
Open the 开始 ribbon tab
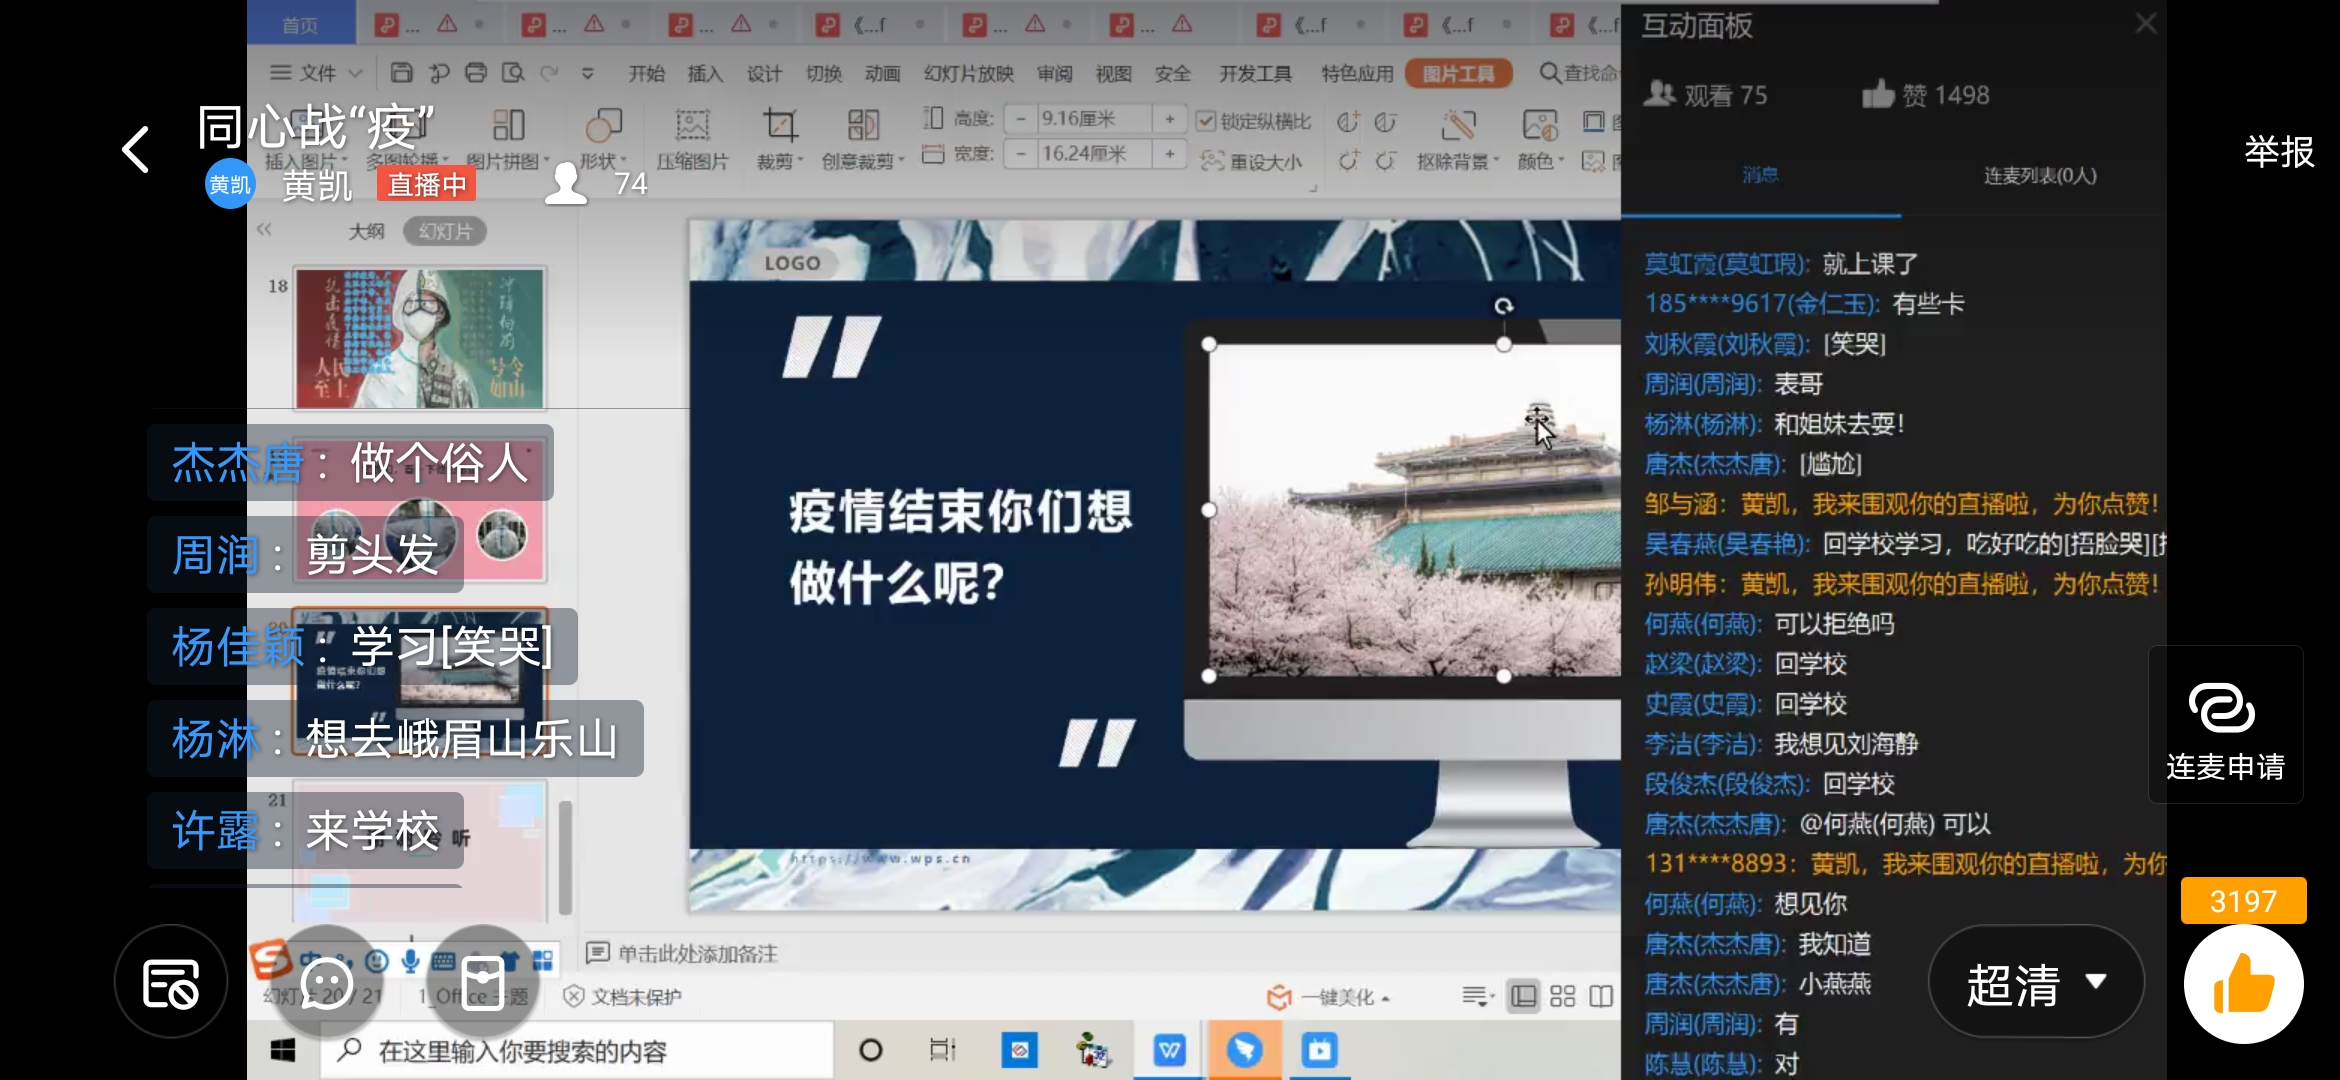tap(646, 73)
